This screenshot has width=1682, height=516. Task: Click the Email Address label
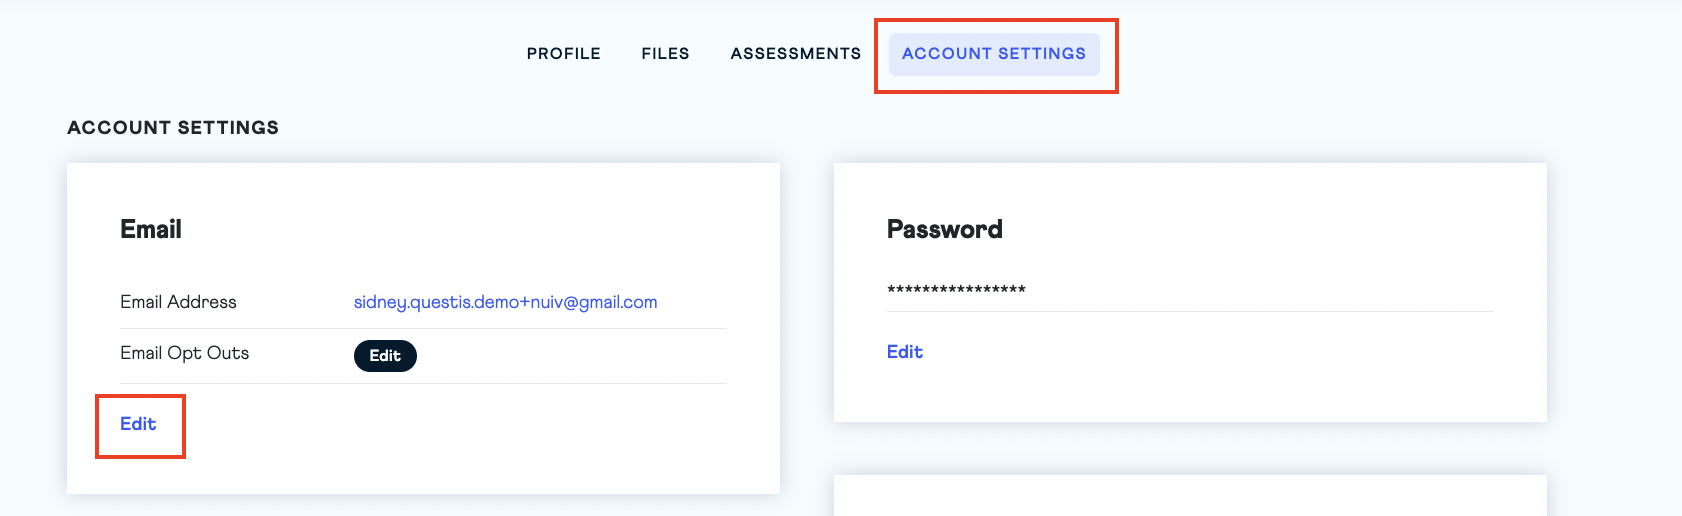pyautogui.click(x=178, y=302)
